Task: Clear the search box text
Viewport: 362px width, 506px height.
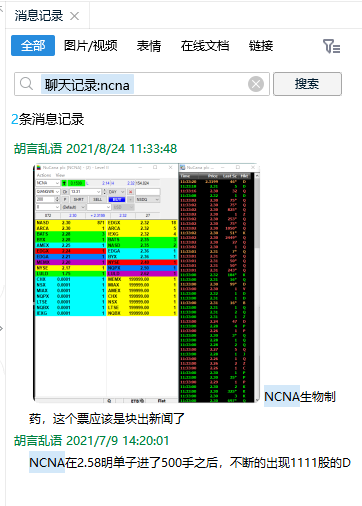Action: (x=256, y=84)
